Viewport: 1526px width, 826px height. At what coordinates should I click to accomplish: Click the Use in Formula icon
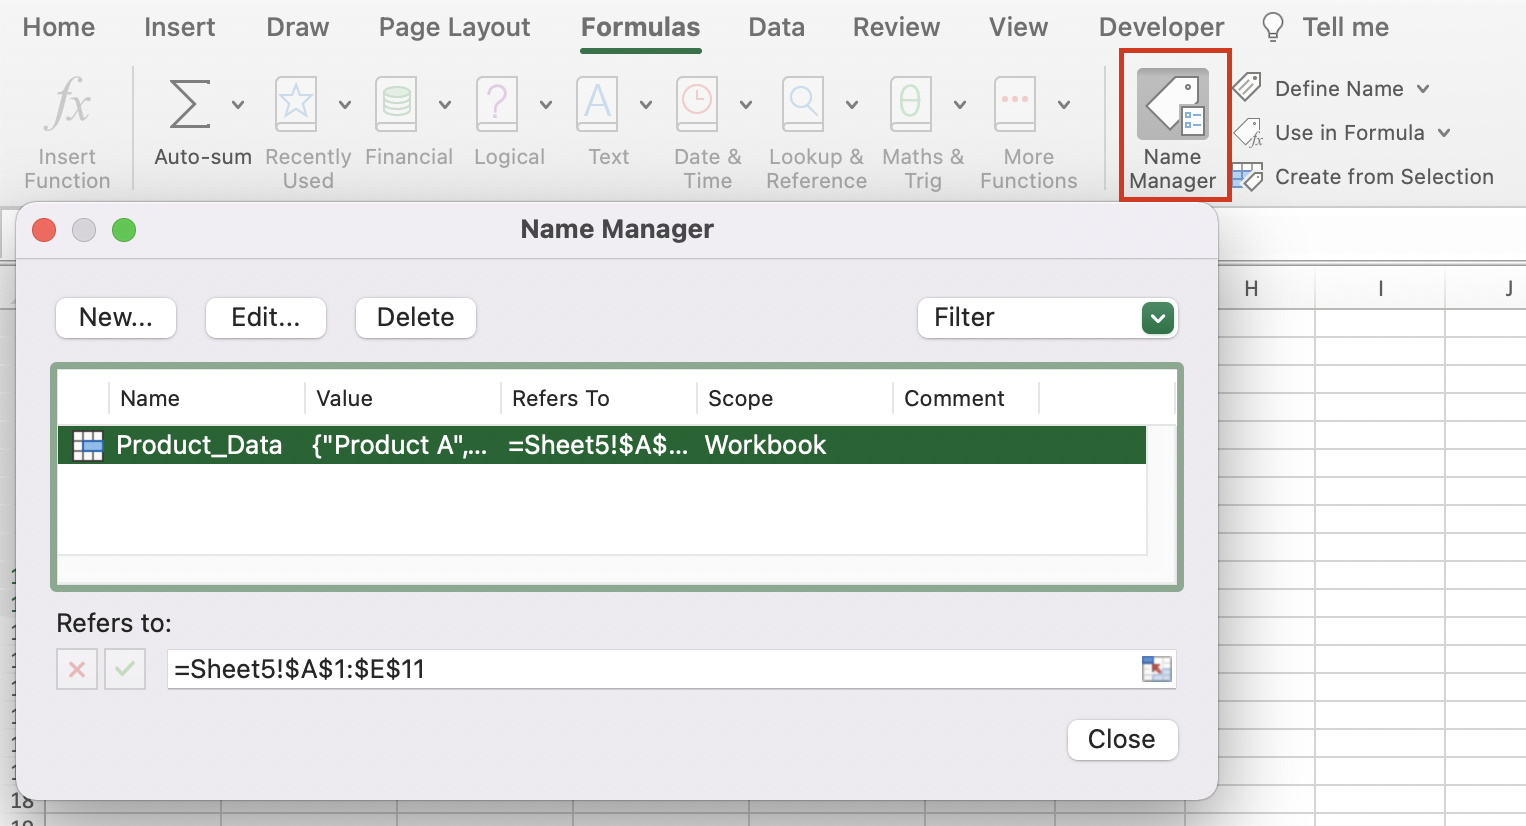point(1248,132)
